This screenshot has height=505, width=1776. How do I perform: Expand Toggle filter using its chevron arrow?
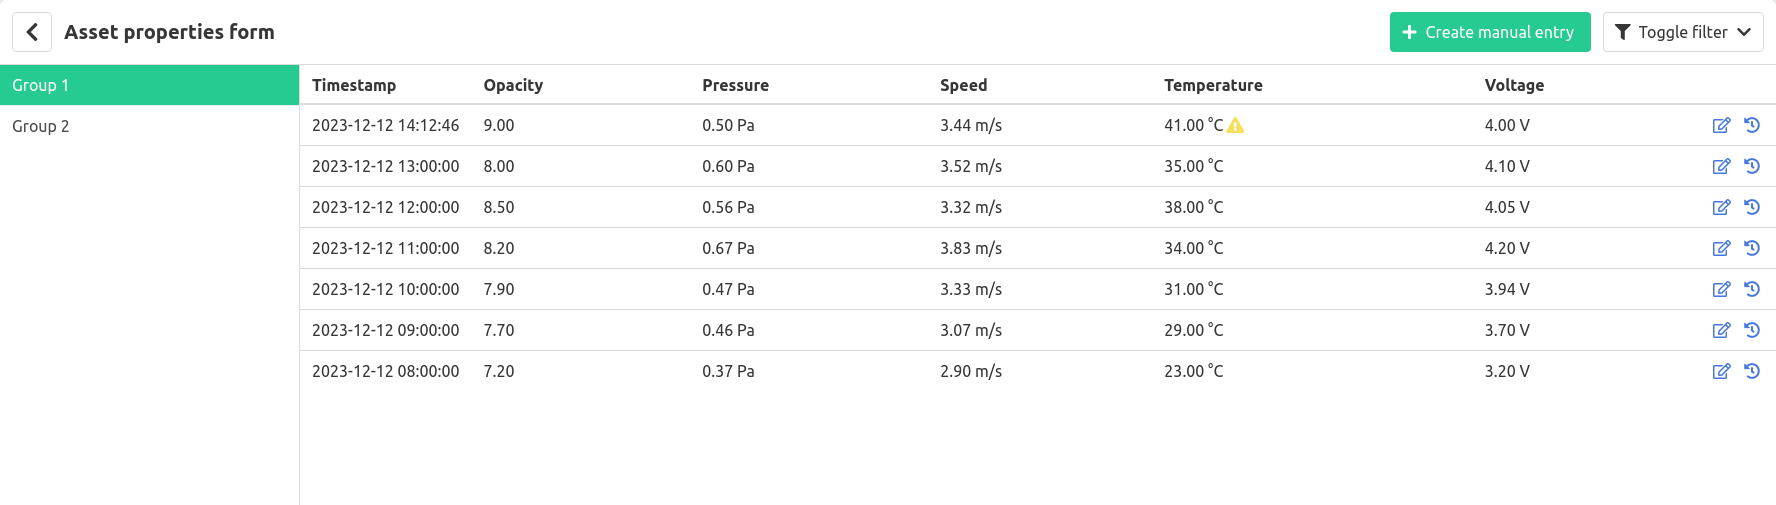[1744, 32]
